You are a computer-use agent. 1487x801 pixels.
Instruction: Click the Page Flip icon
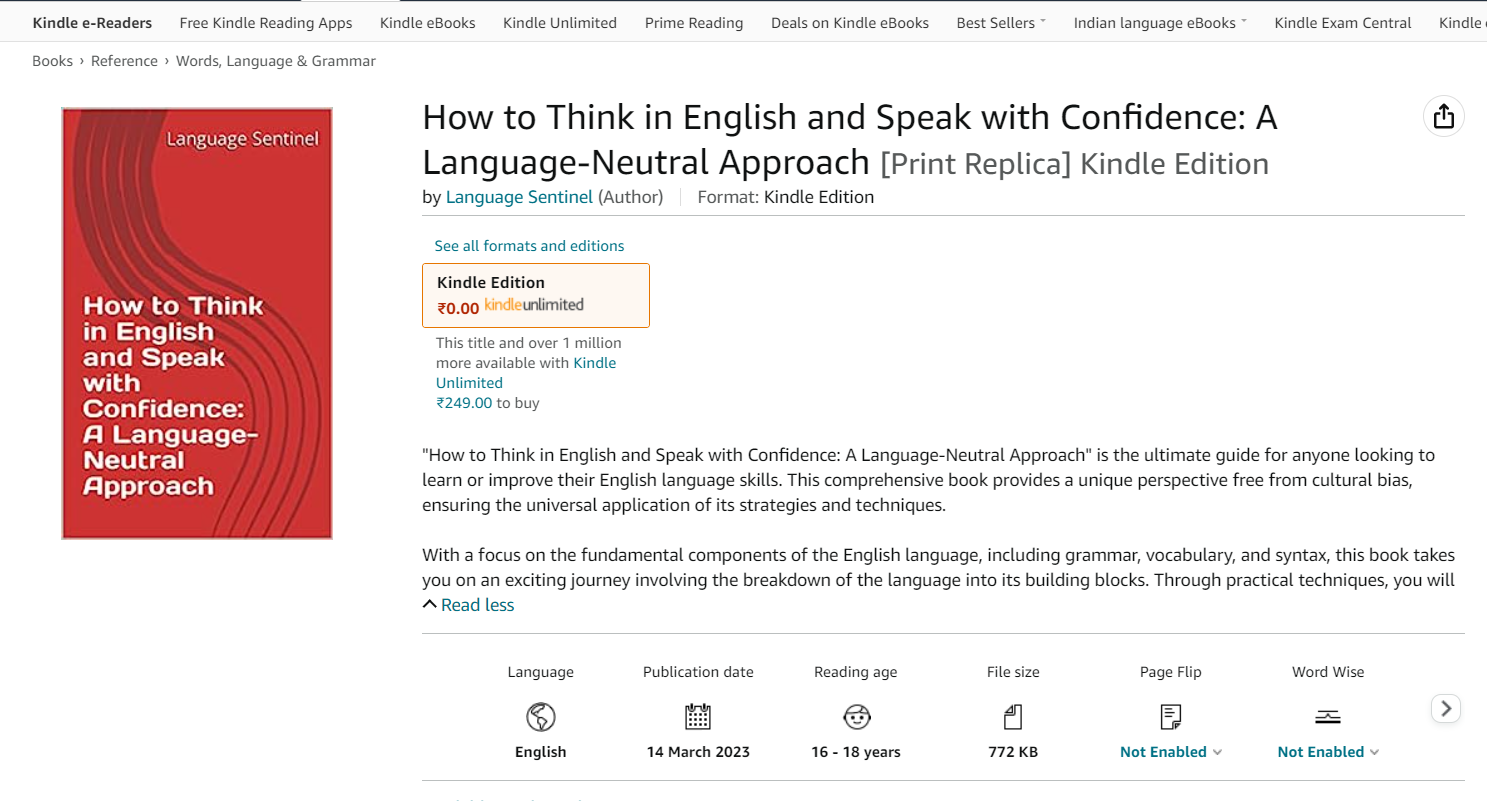point(1170,716)
